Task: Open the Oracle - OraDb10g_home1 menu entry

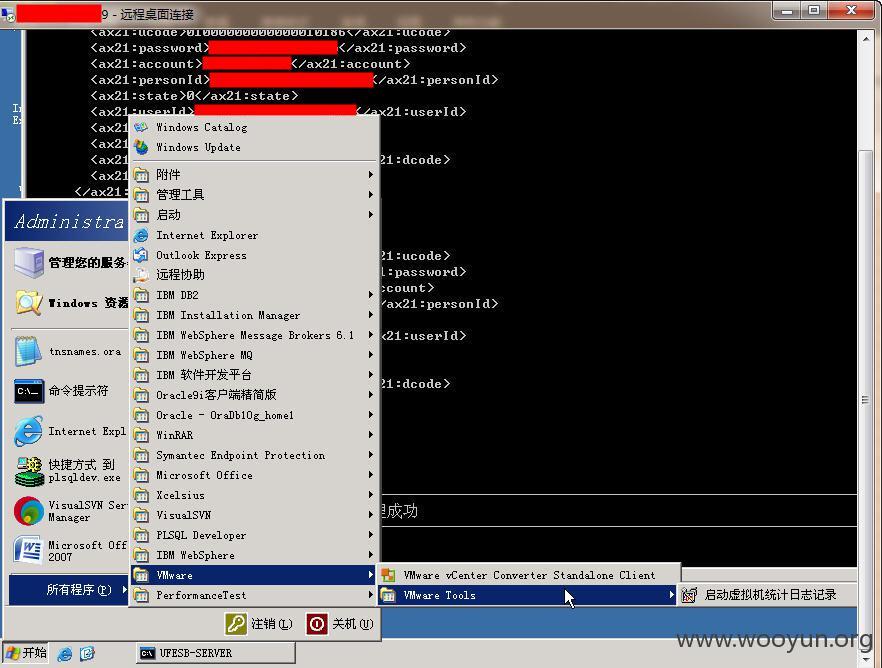Action: (254, 415)
